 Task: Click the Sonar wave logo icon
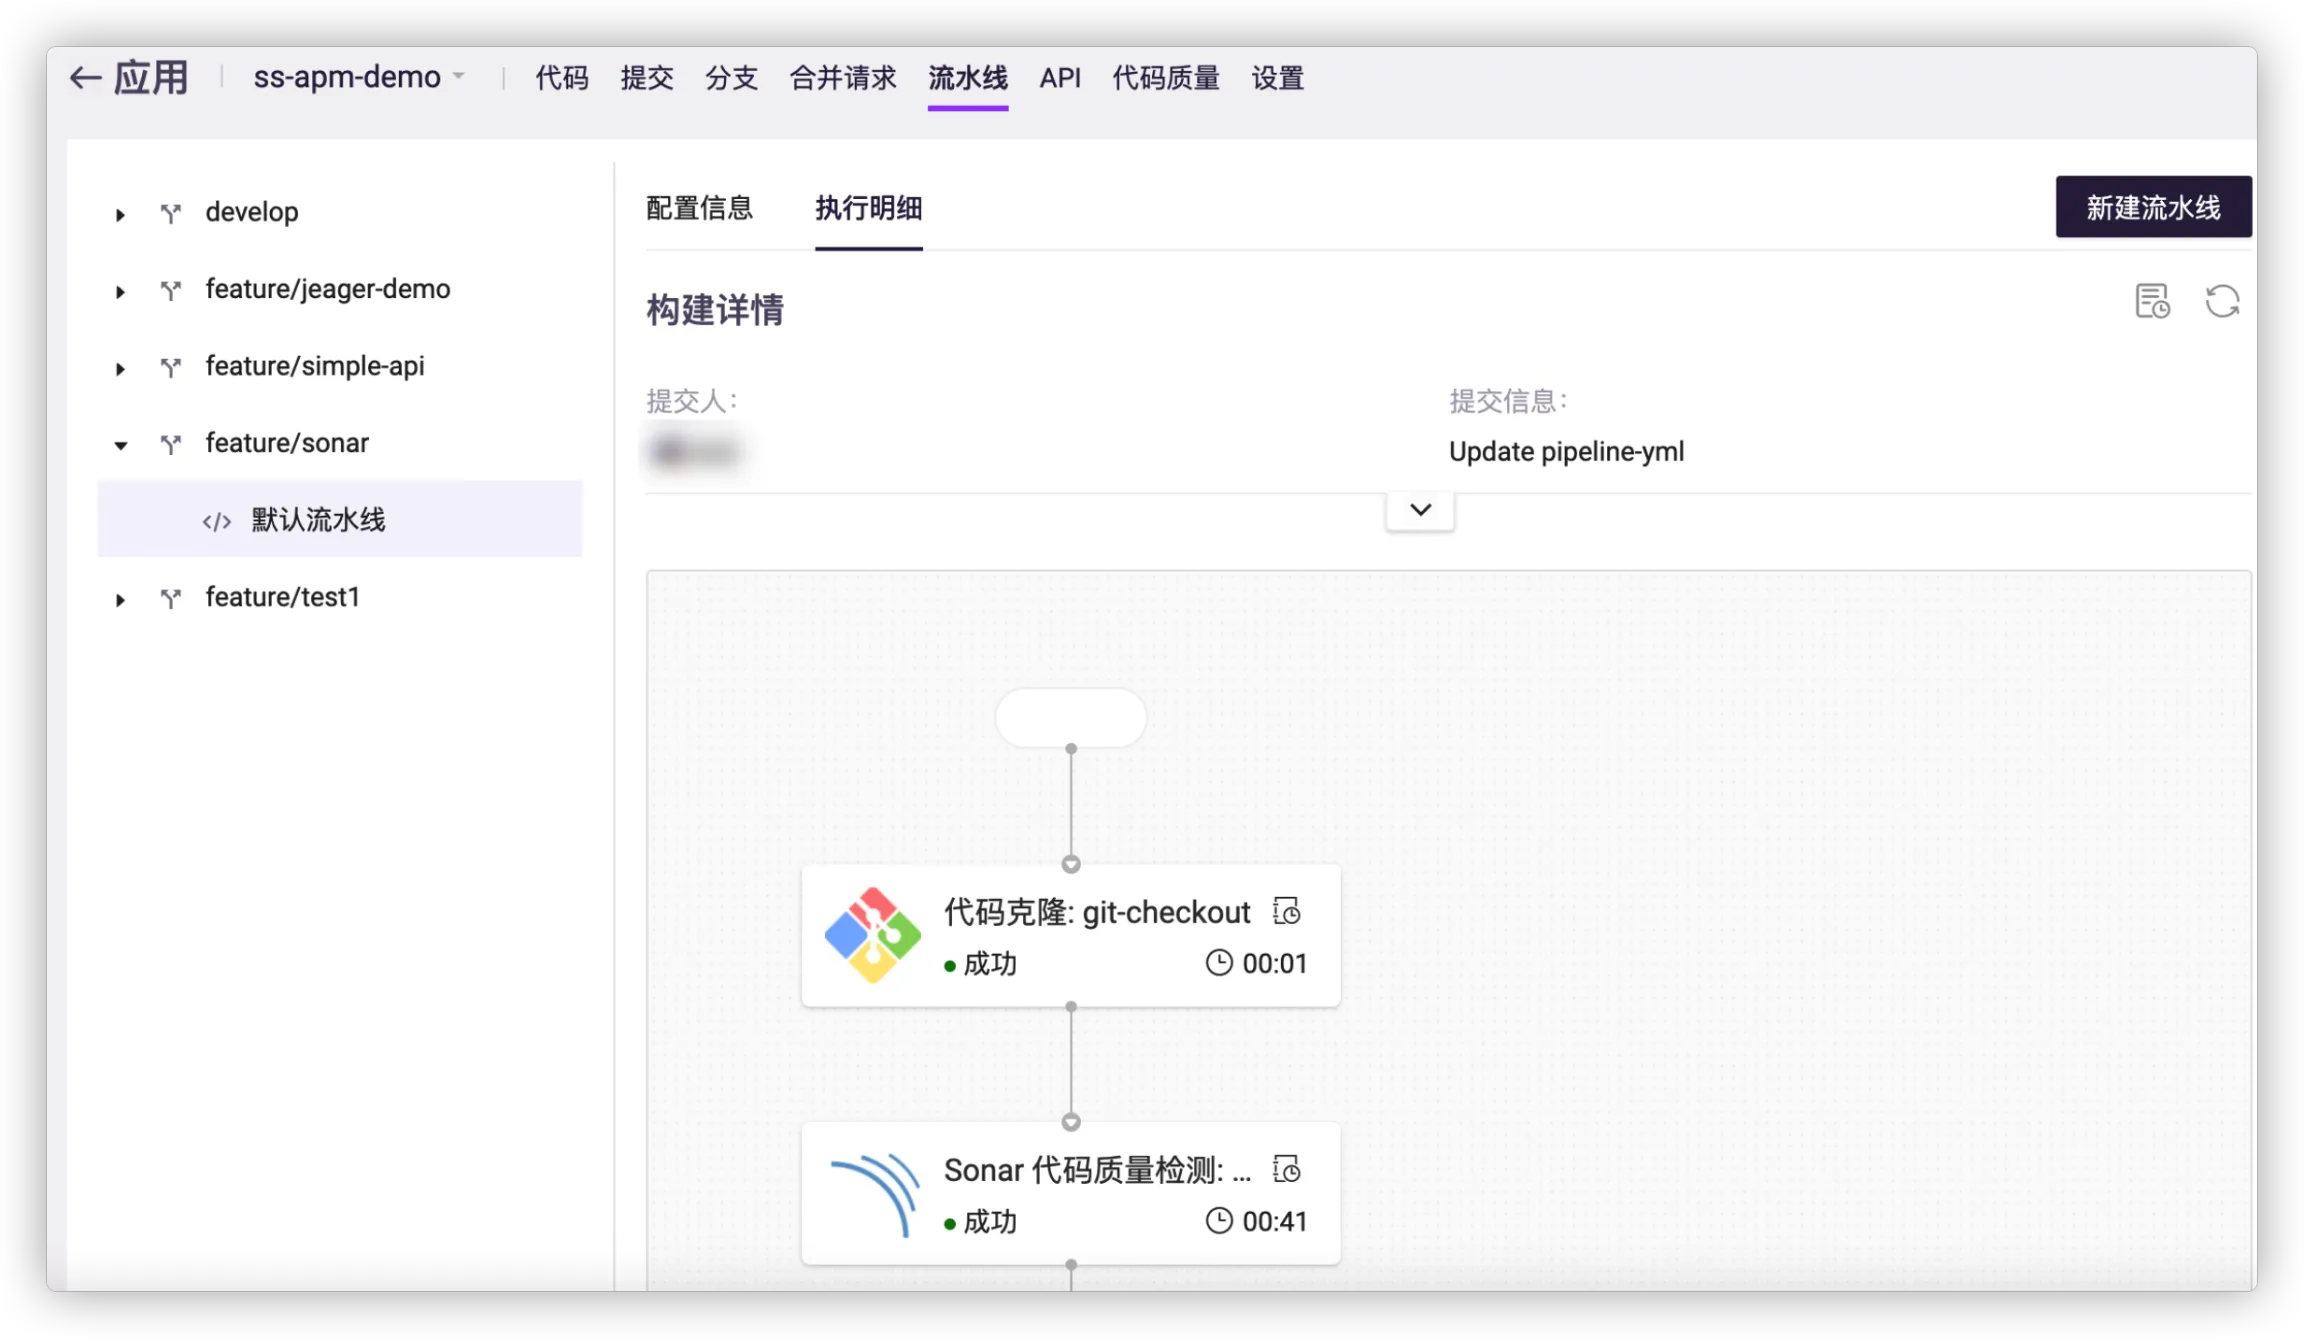[874, 1194]
